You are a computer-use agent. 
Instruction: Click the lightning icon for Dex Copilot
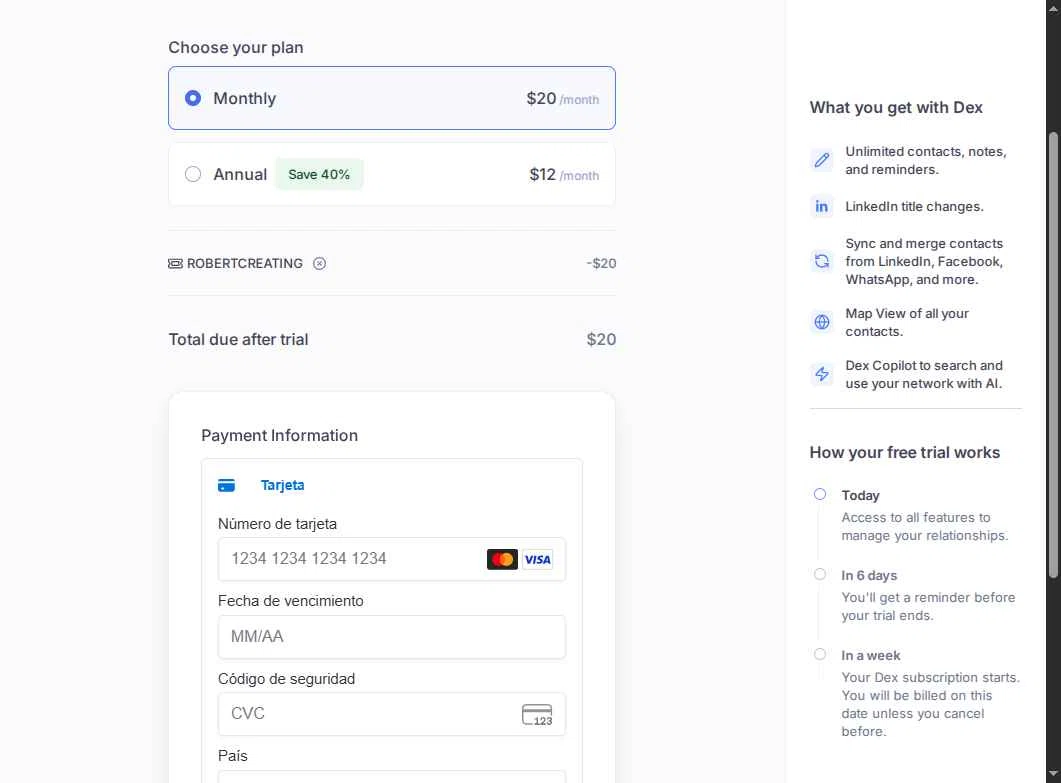(x=821, y=374)
